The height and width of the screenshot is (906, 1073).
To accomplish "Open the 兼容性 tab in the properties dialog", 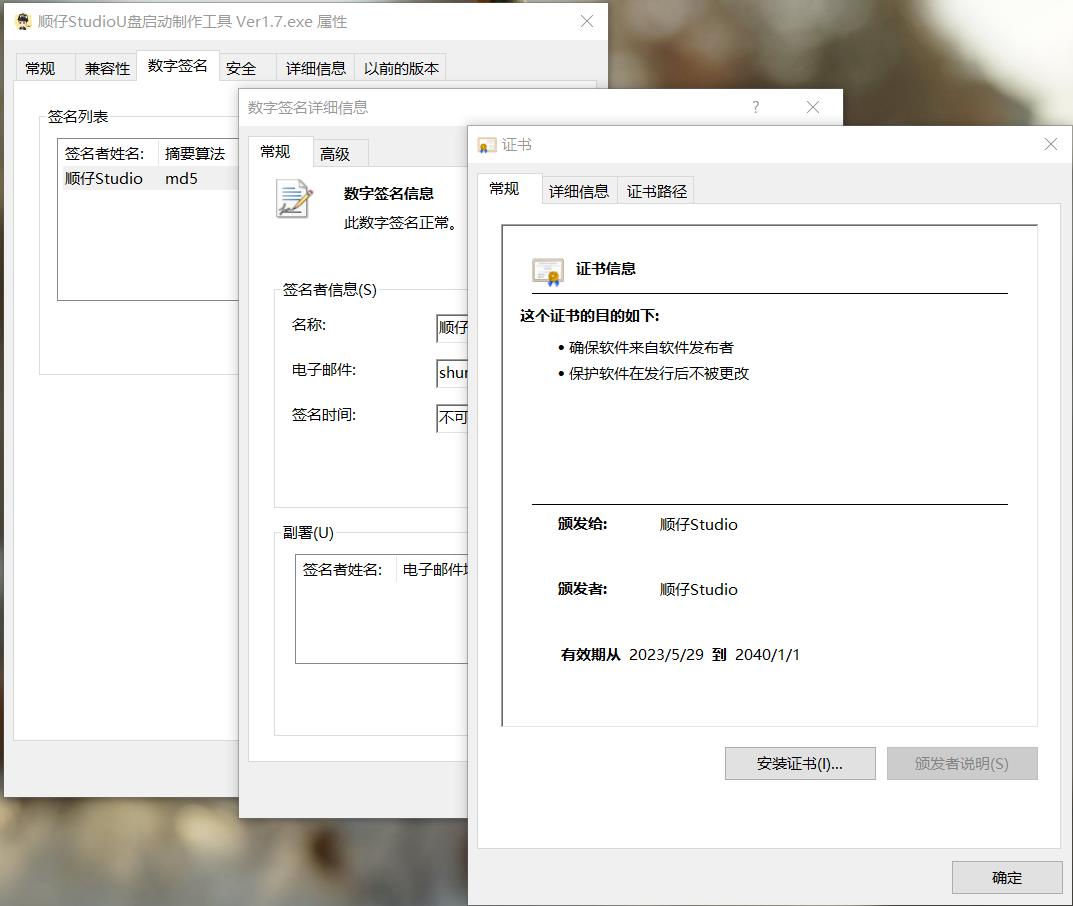I will (x=105, y=66).
